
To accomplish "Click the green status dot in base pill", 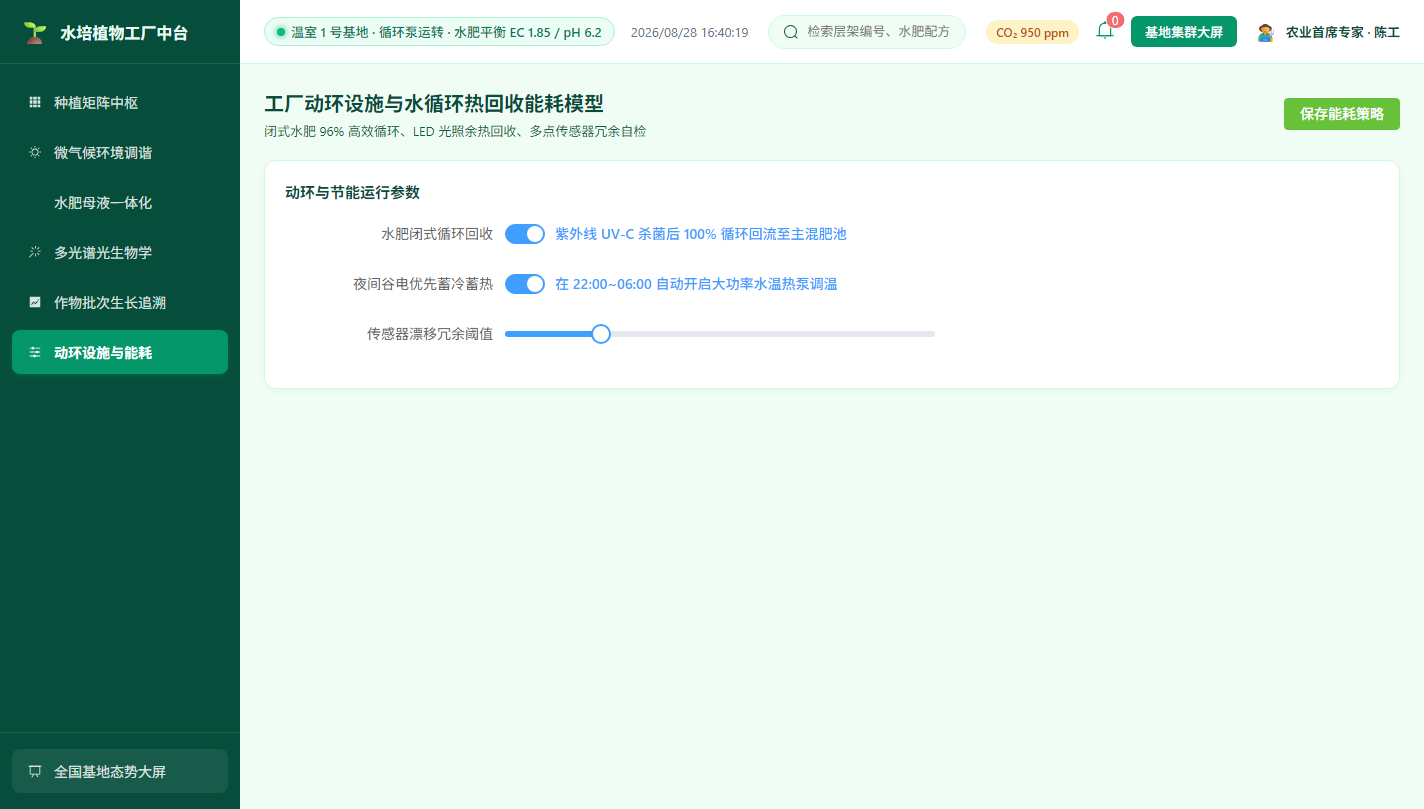I will coord(281,32).
